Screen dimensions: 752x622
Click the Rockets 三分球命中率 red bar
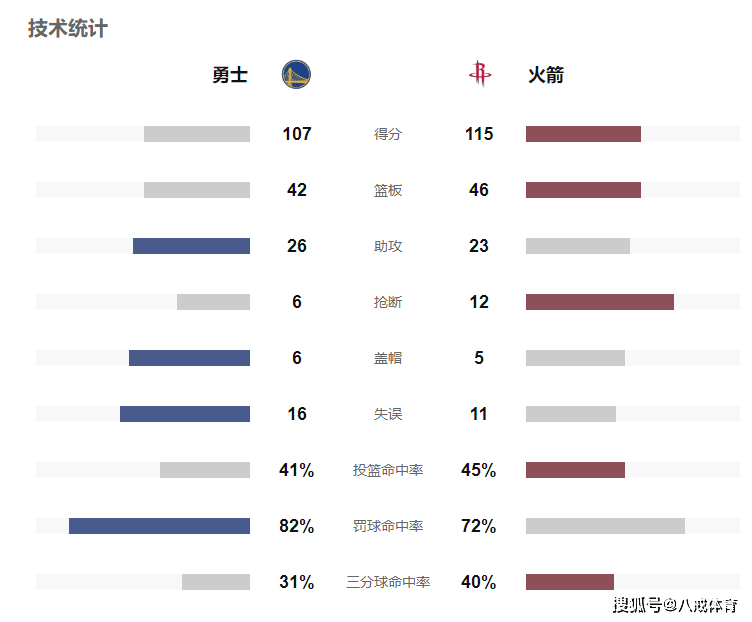570,582
